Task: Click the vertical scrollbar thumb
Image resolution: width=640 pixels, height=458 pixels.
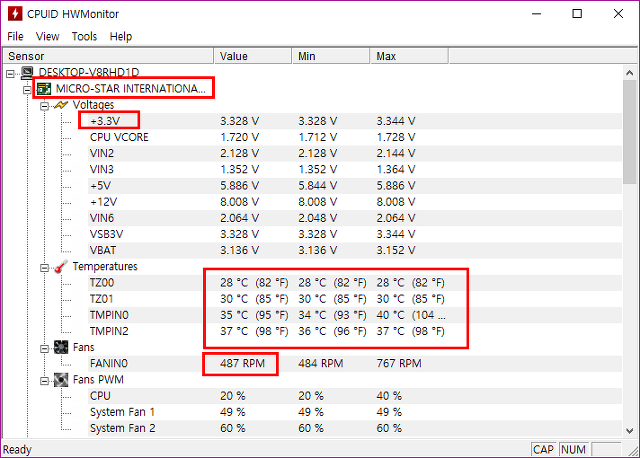Action: (x=630, y=132)
